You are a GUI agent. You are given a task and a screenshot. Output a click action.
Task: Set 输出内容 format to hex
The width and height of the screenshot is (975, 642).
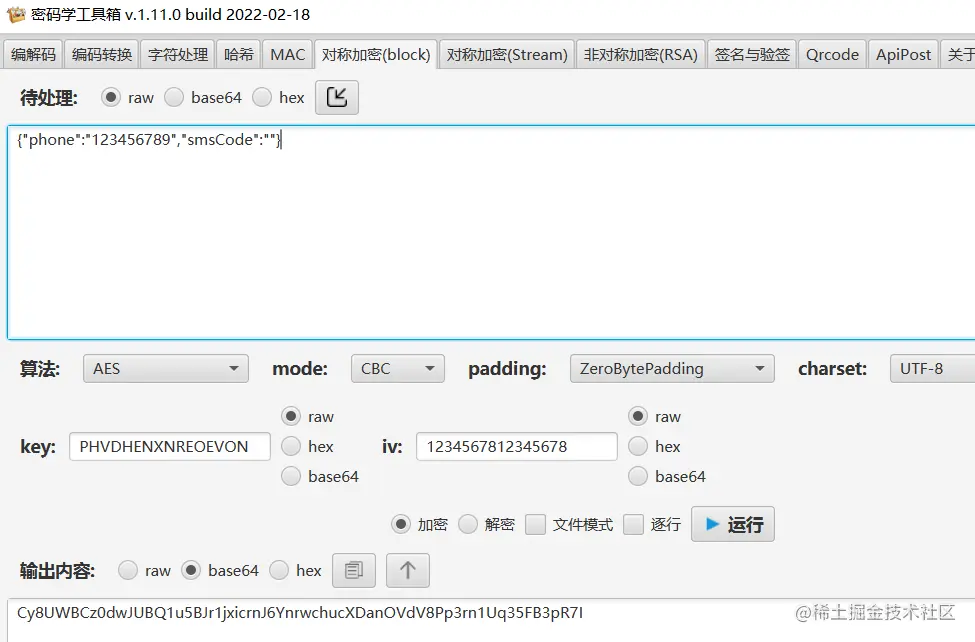(279, 570)
